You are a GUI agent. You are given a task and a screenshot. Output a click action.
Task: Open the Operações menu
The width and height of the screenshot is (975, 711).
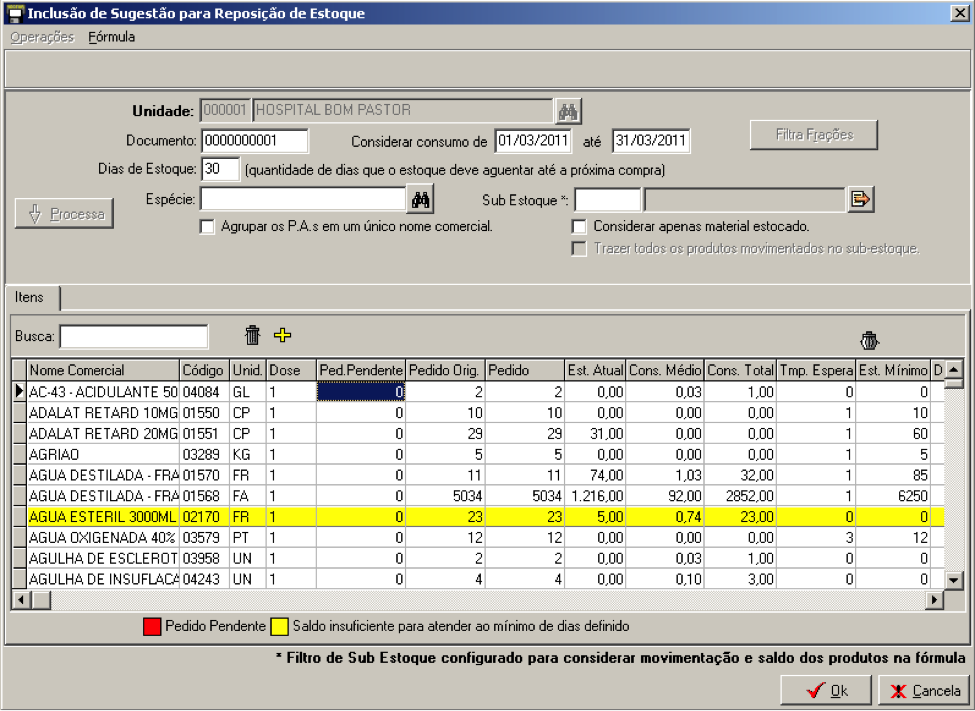[x=42, y=37]
